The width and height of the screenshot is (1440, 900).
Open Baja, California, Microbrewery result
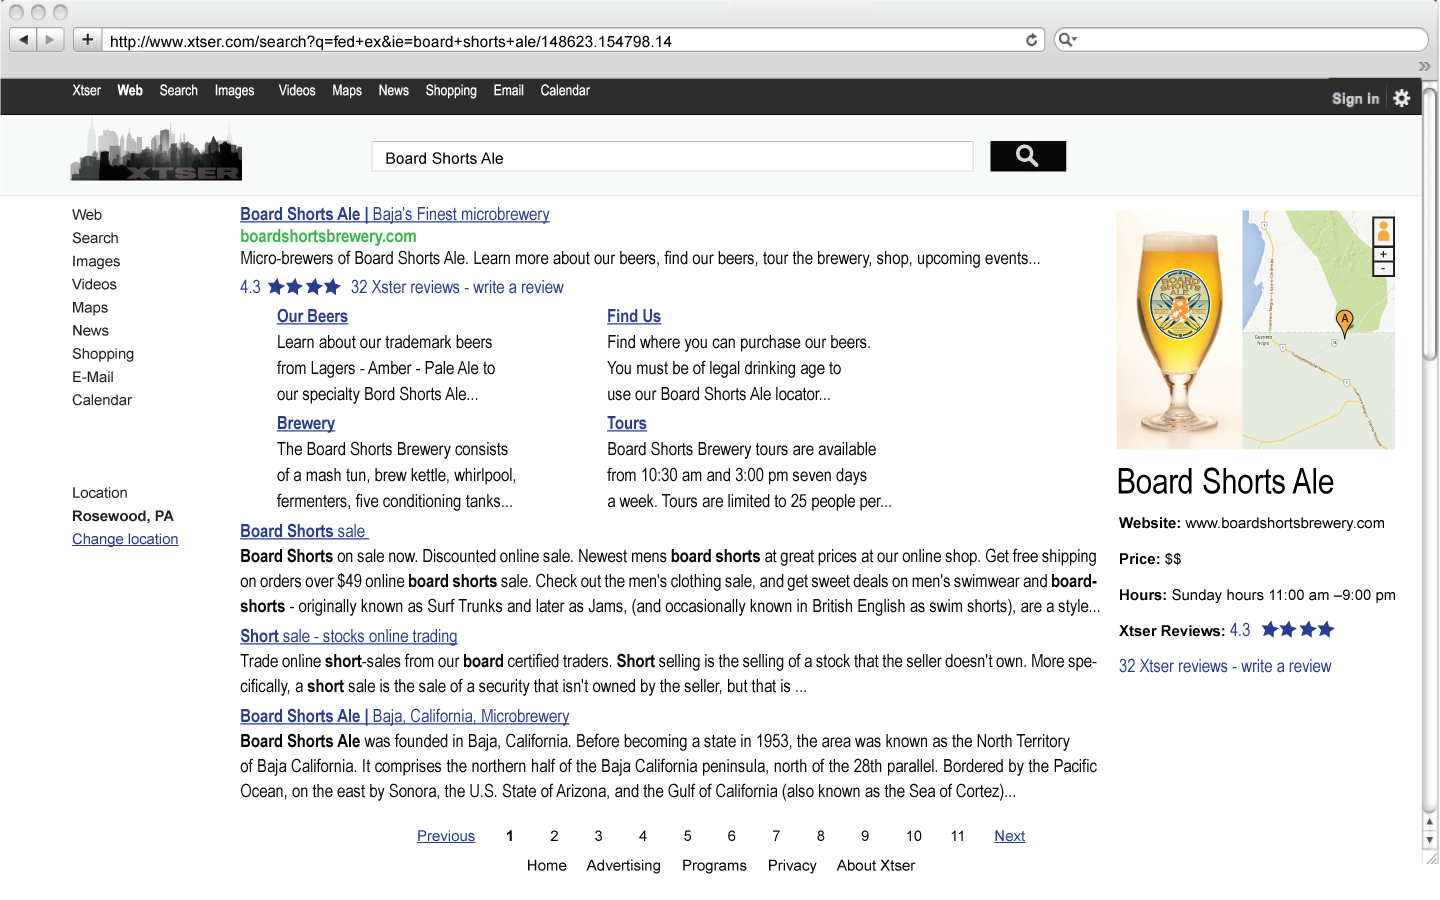click(405, 716)
